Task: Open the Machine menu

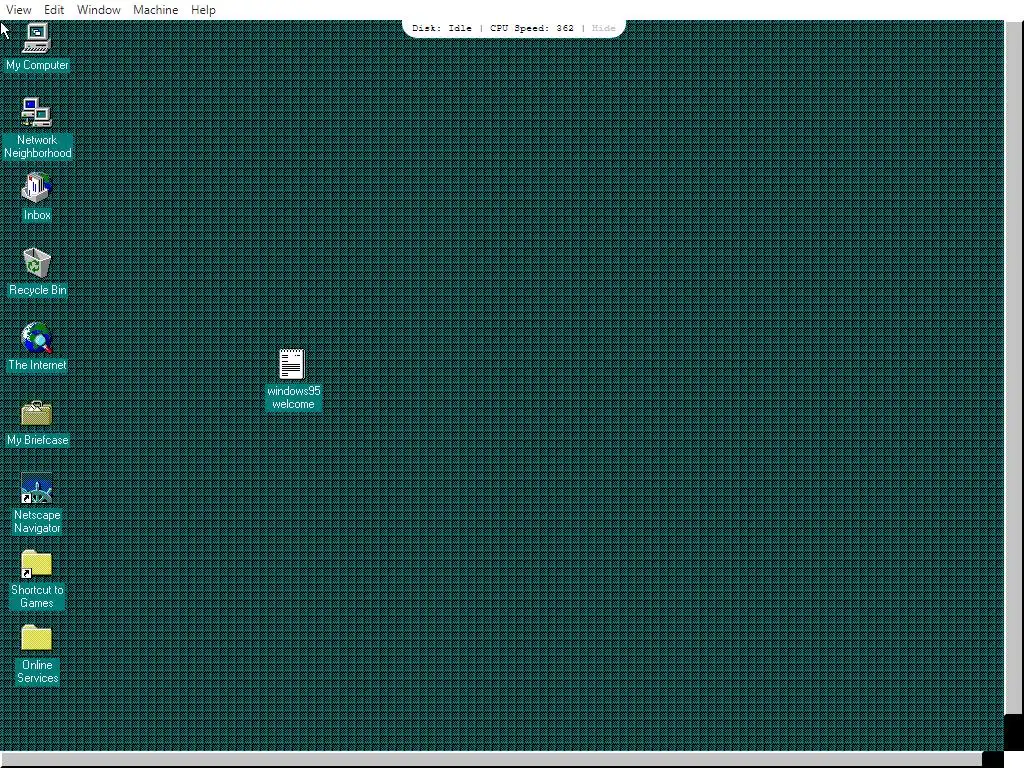Action: 155,10
